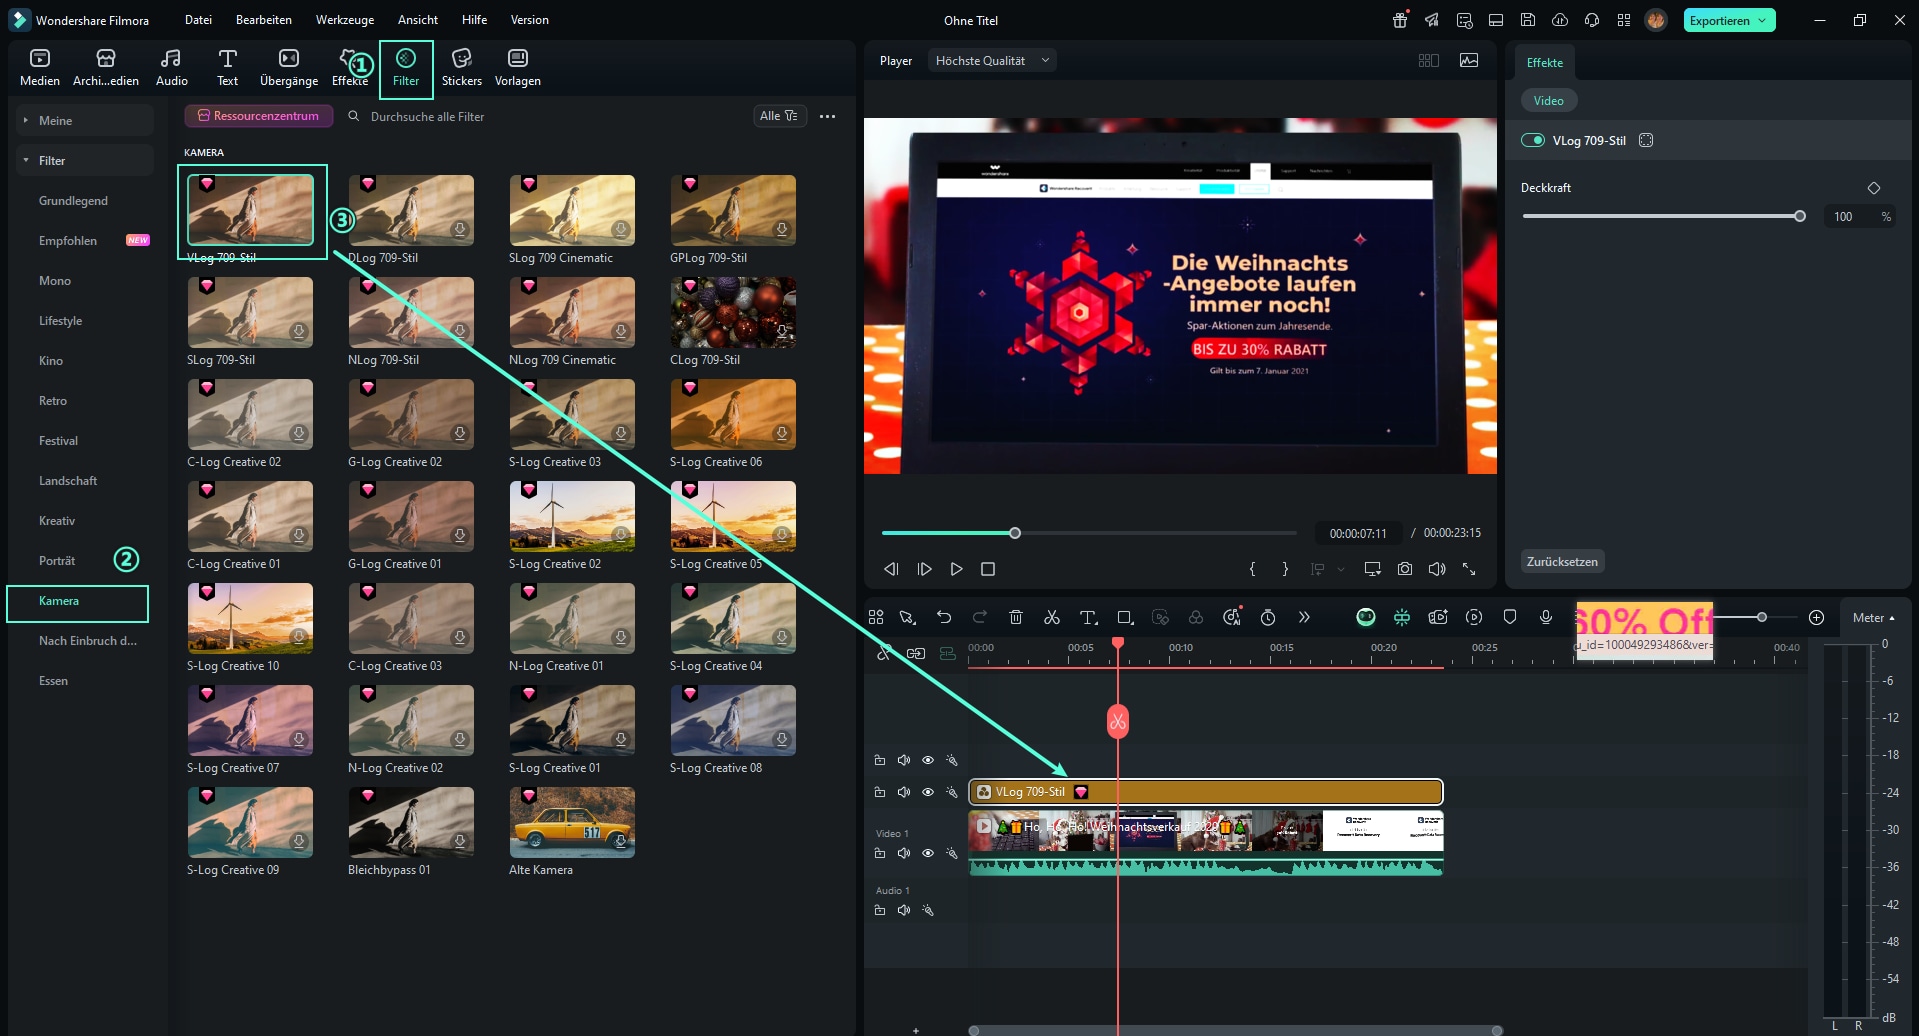
Task: Open the three-dots more options menu
Action: (x=828, y=116)
